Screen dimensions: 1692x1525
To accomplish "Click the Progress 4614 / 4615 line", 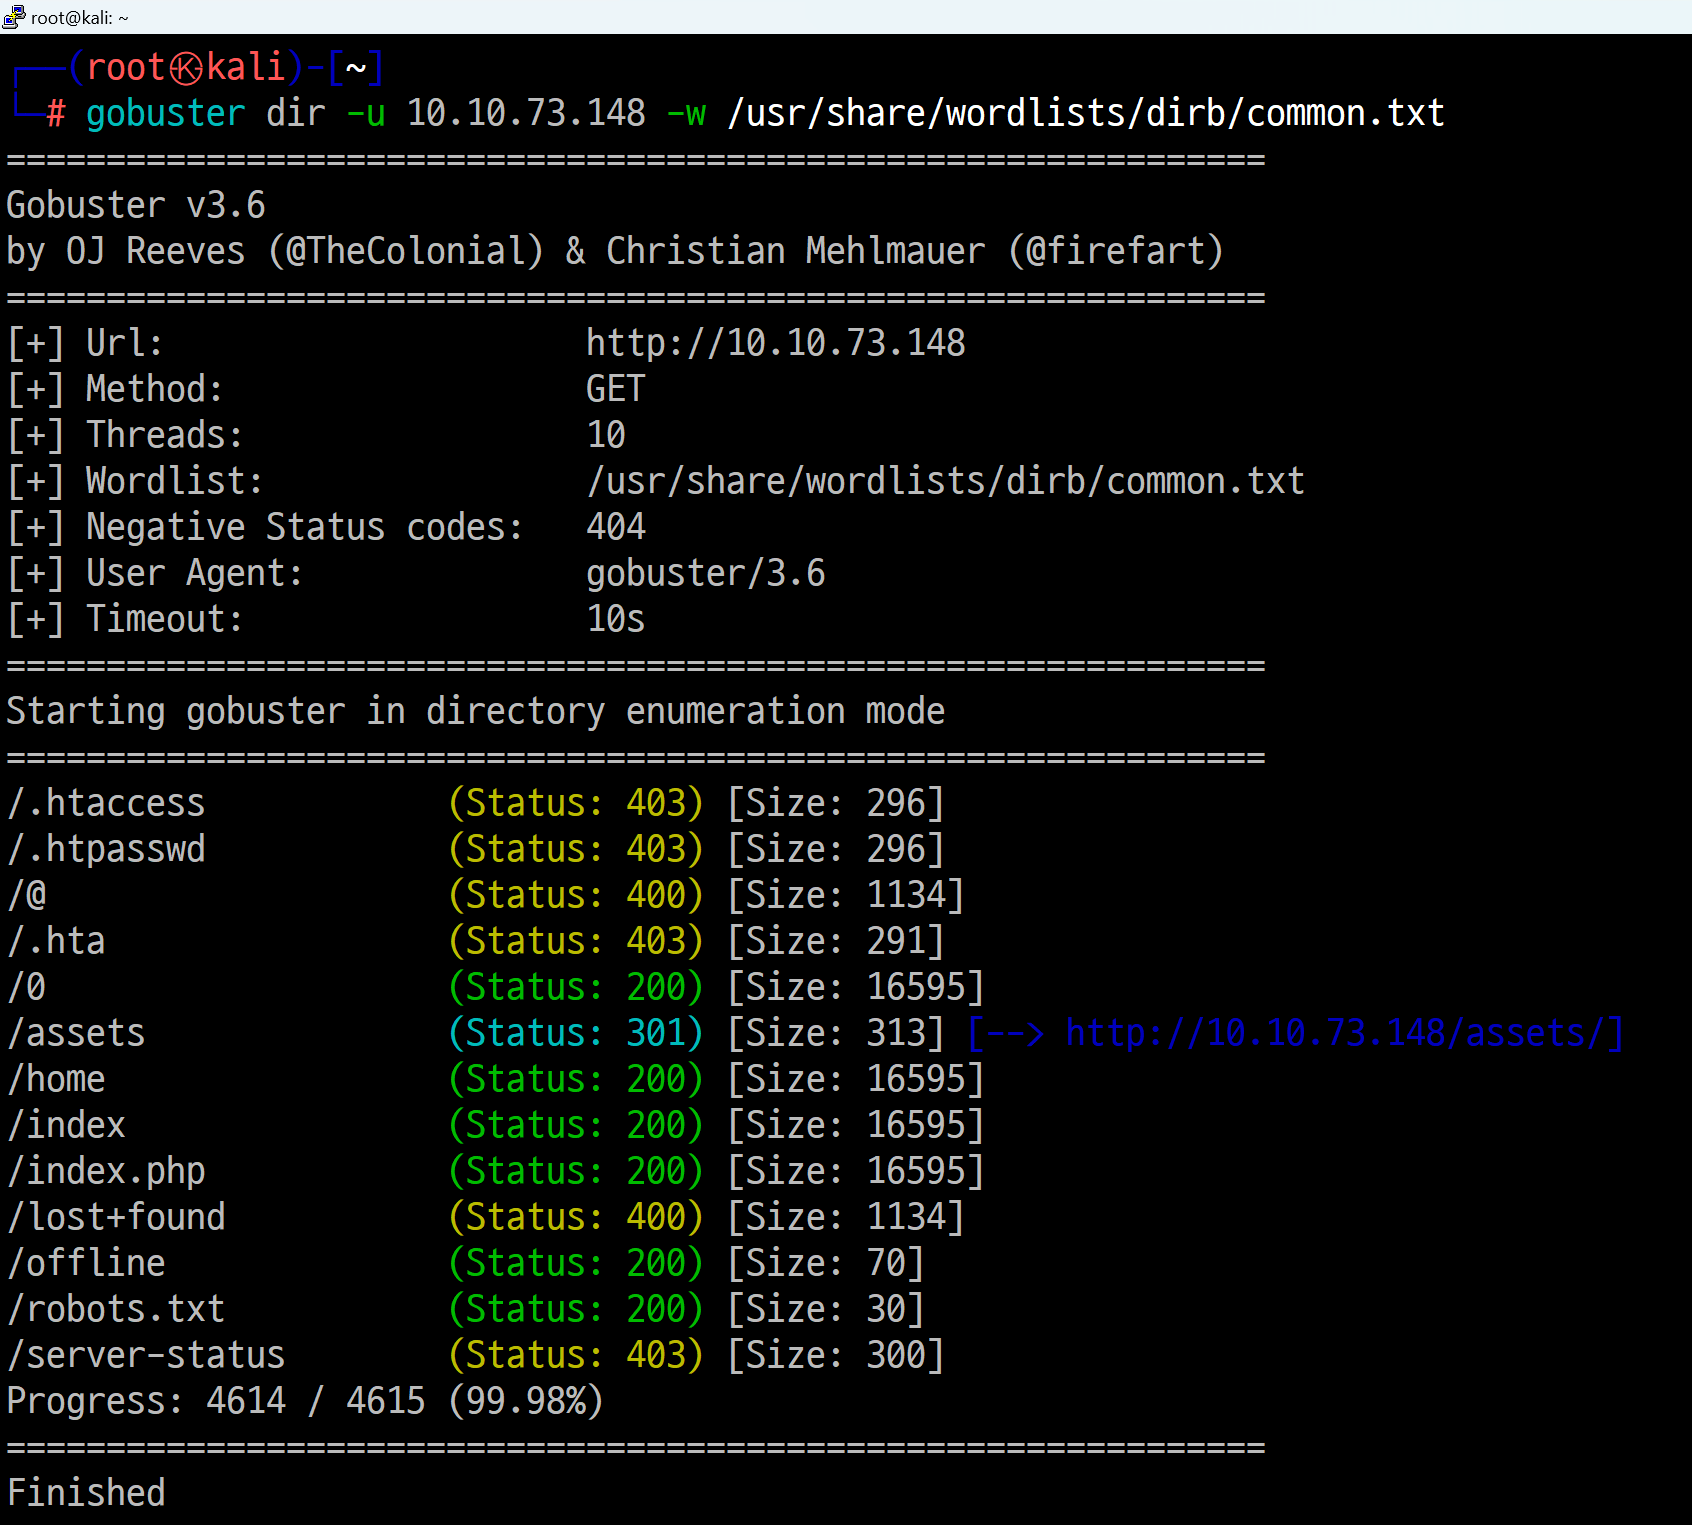I will (306, 1401).
